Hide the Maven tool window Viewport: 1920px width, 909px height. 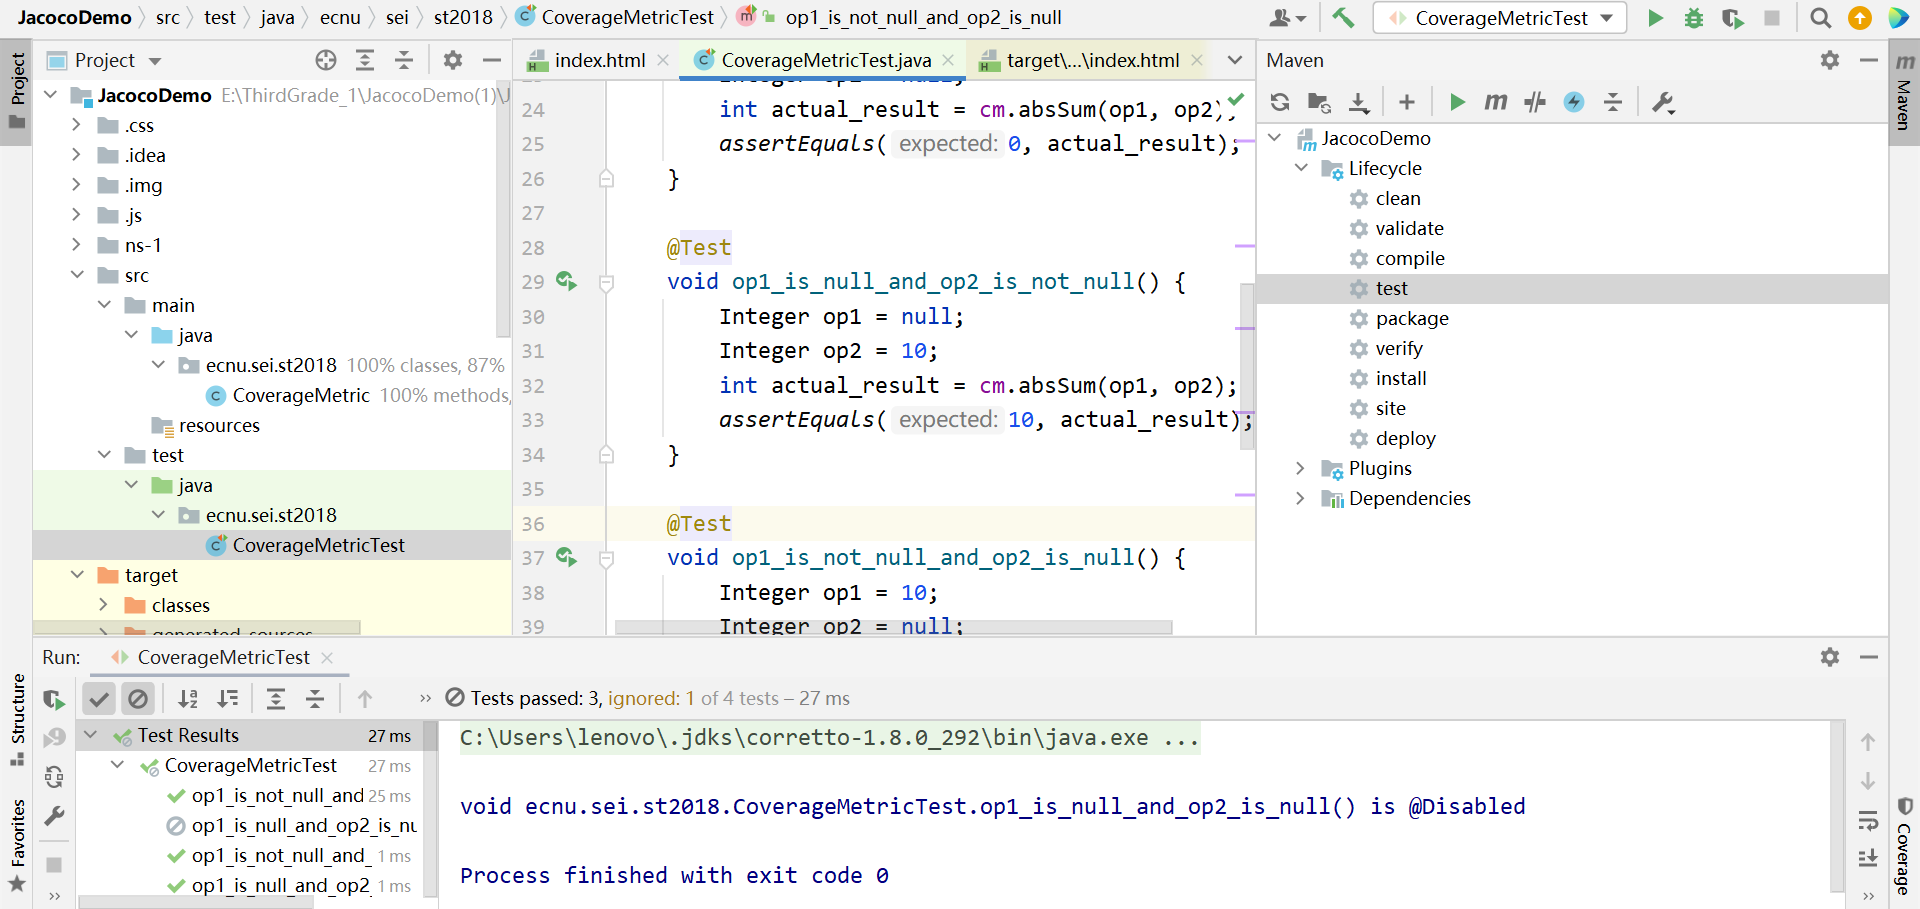pos(1868,60)
